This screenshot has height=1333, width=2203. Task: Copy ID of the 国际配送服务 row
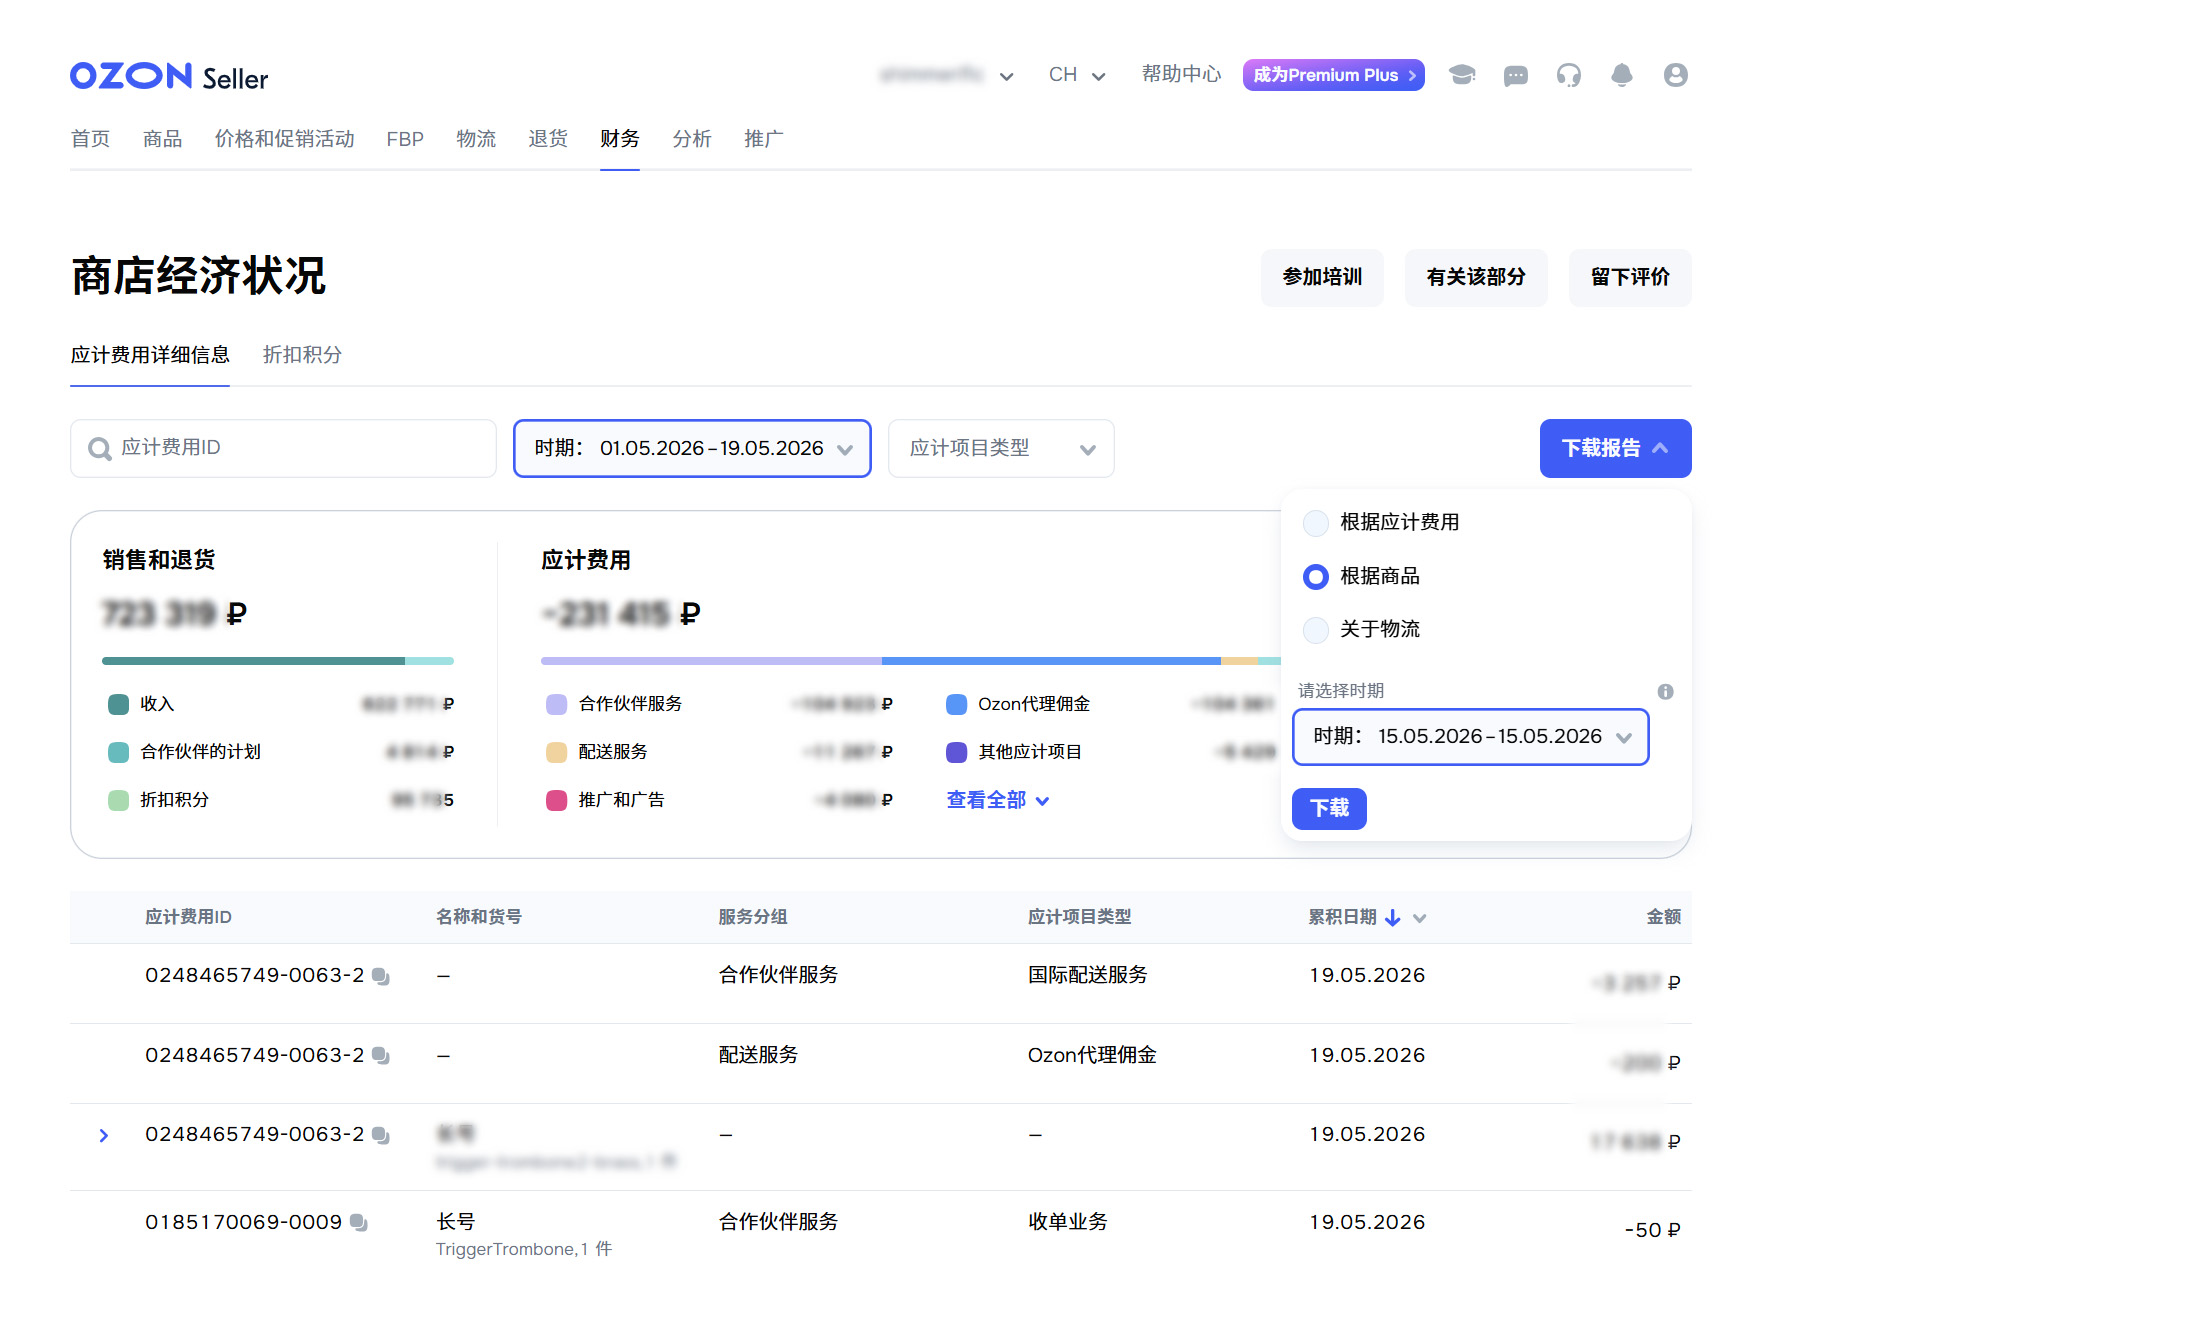(381, 976)
